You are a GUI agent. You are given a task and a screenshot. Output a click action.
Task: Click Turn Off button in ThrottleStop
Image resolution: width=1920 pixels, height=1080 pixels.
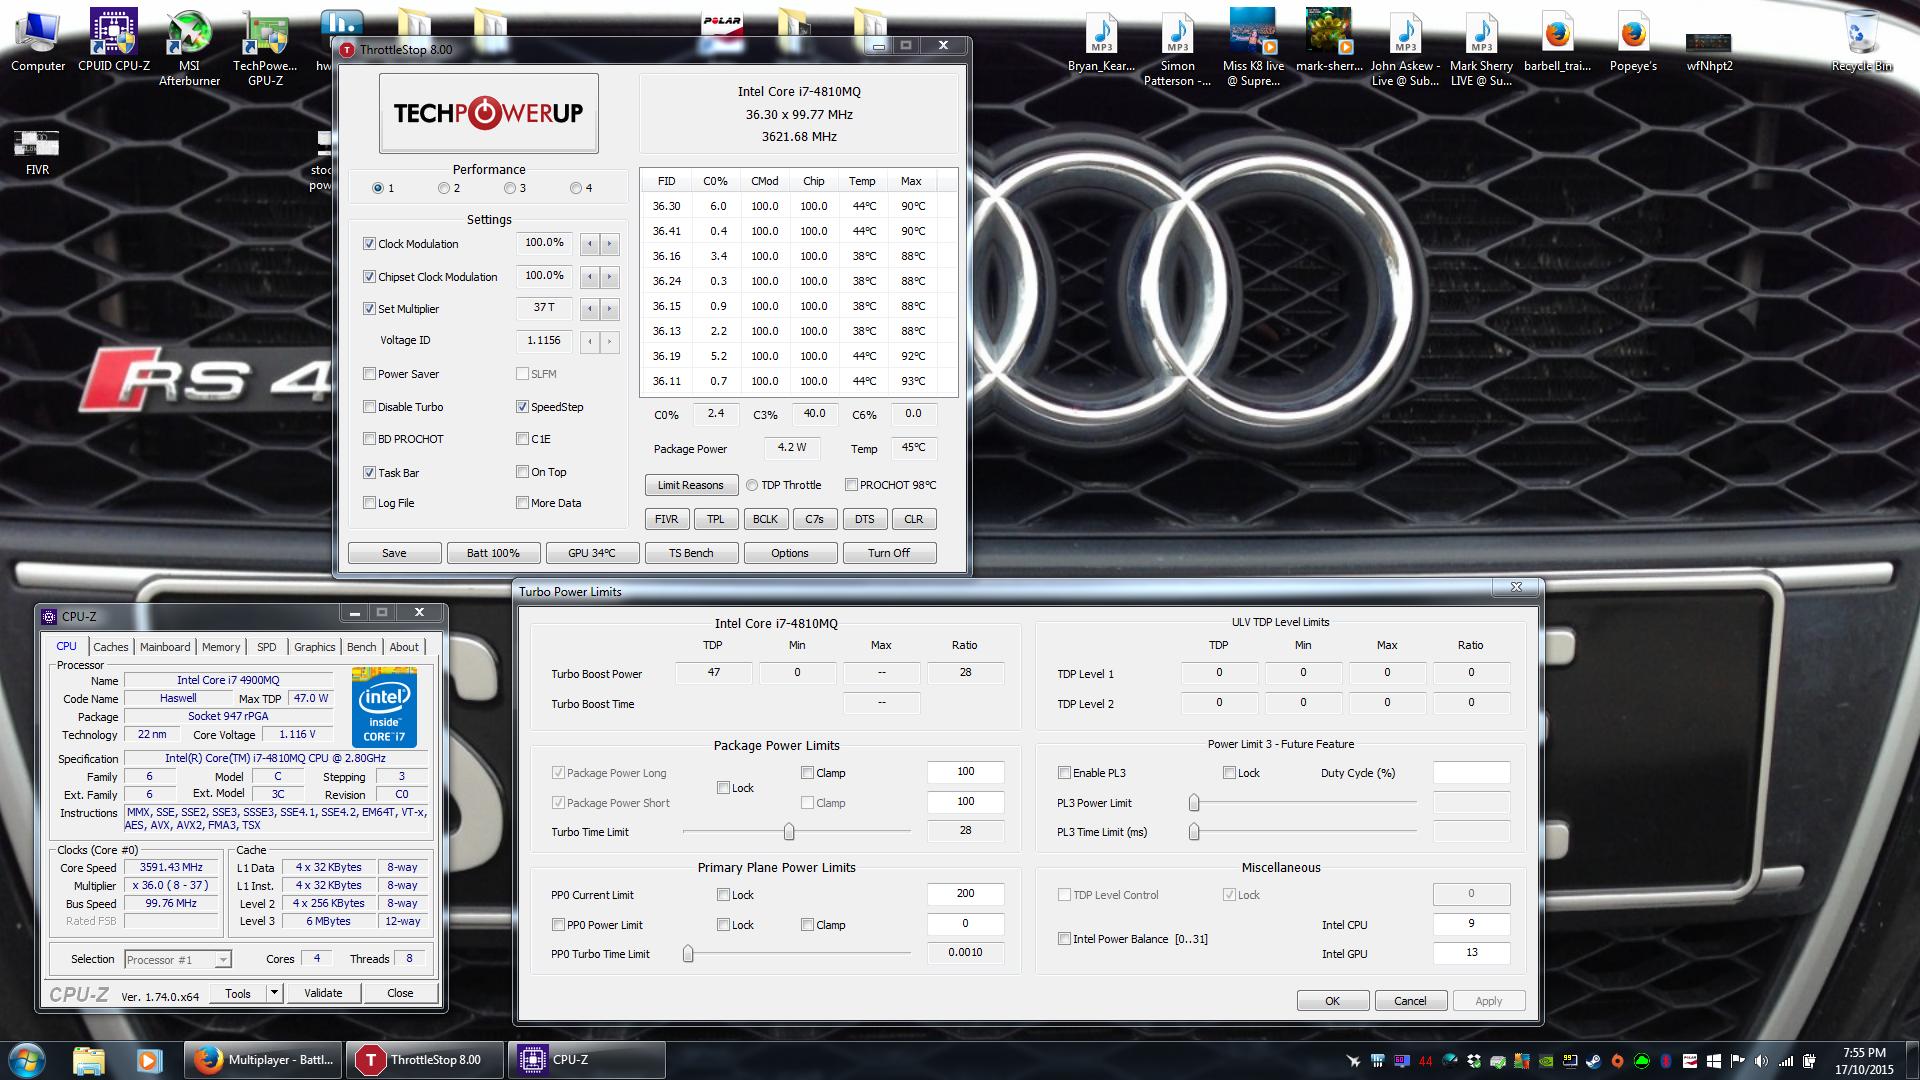[x=889, y=553]
